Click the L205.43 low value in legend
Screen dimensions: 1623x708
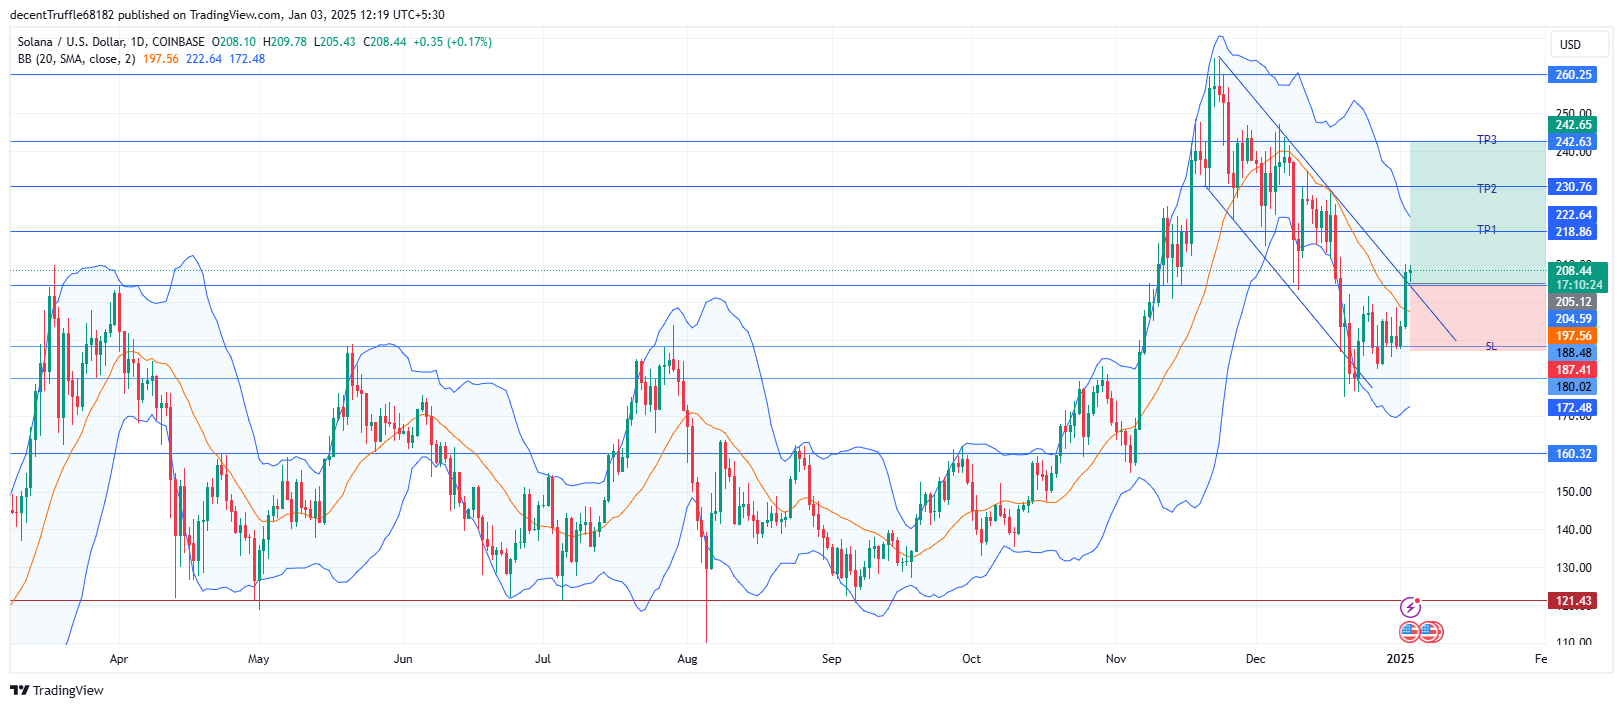pos(335,42)
